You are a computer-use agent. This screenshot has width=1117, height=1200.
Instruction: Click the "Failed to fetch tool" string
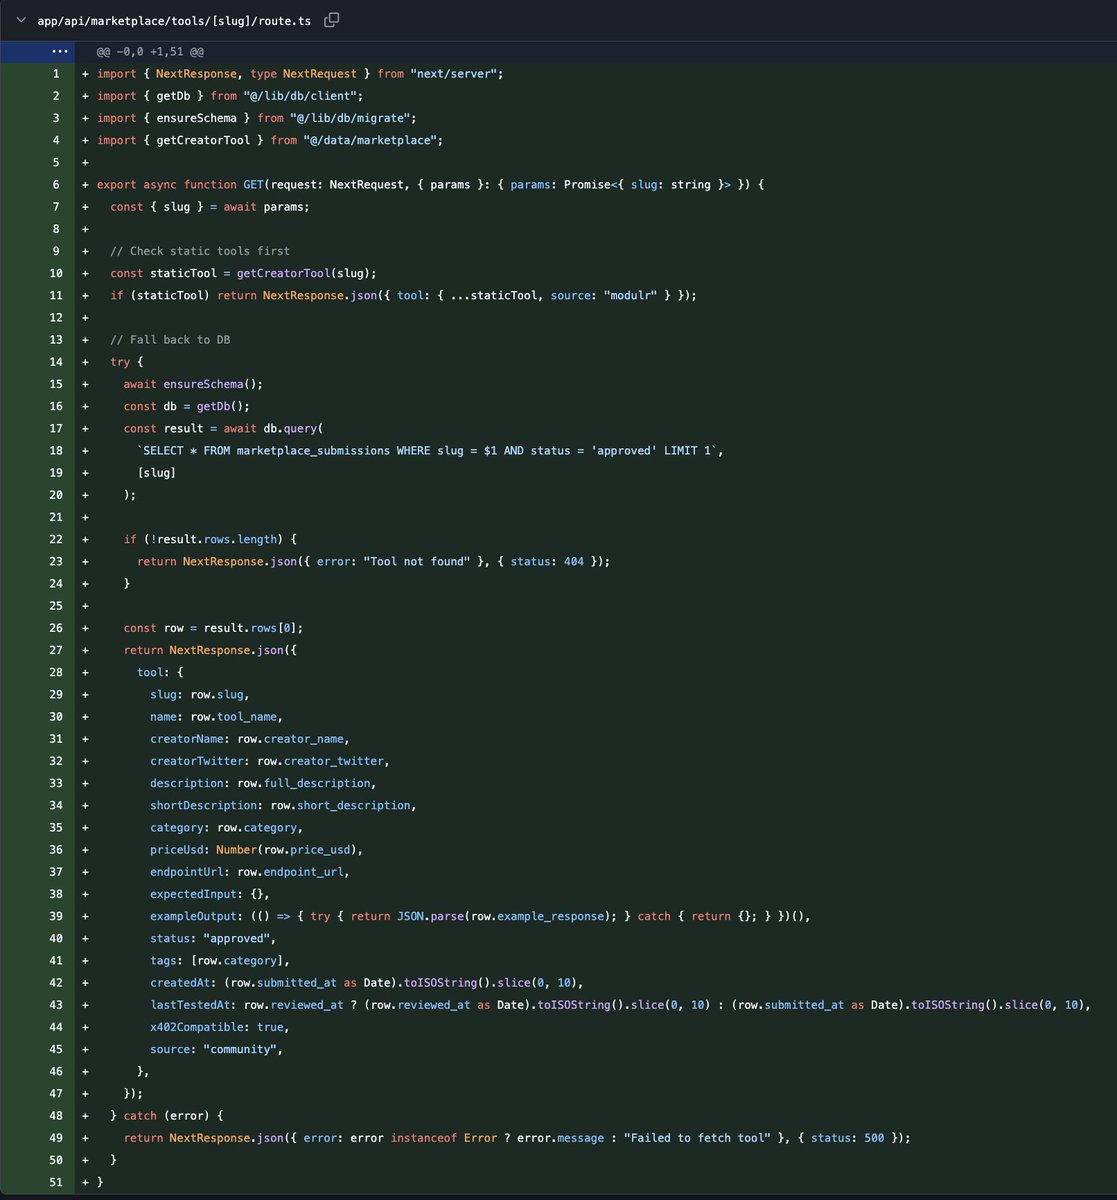point(697,1138)
